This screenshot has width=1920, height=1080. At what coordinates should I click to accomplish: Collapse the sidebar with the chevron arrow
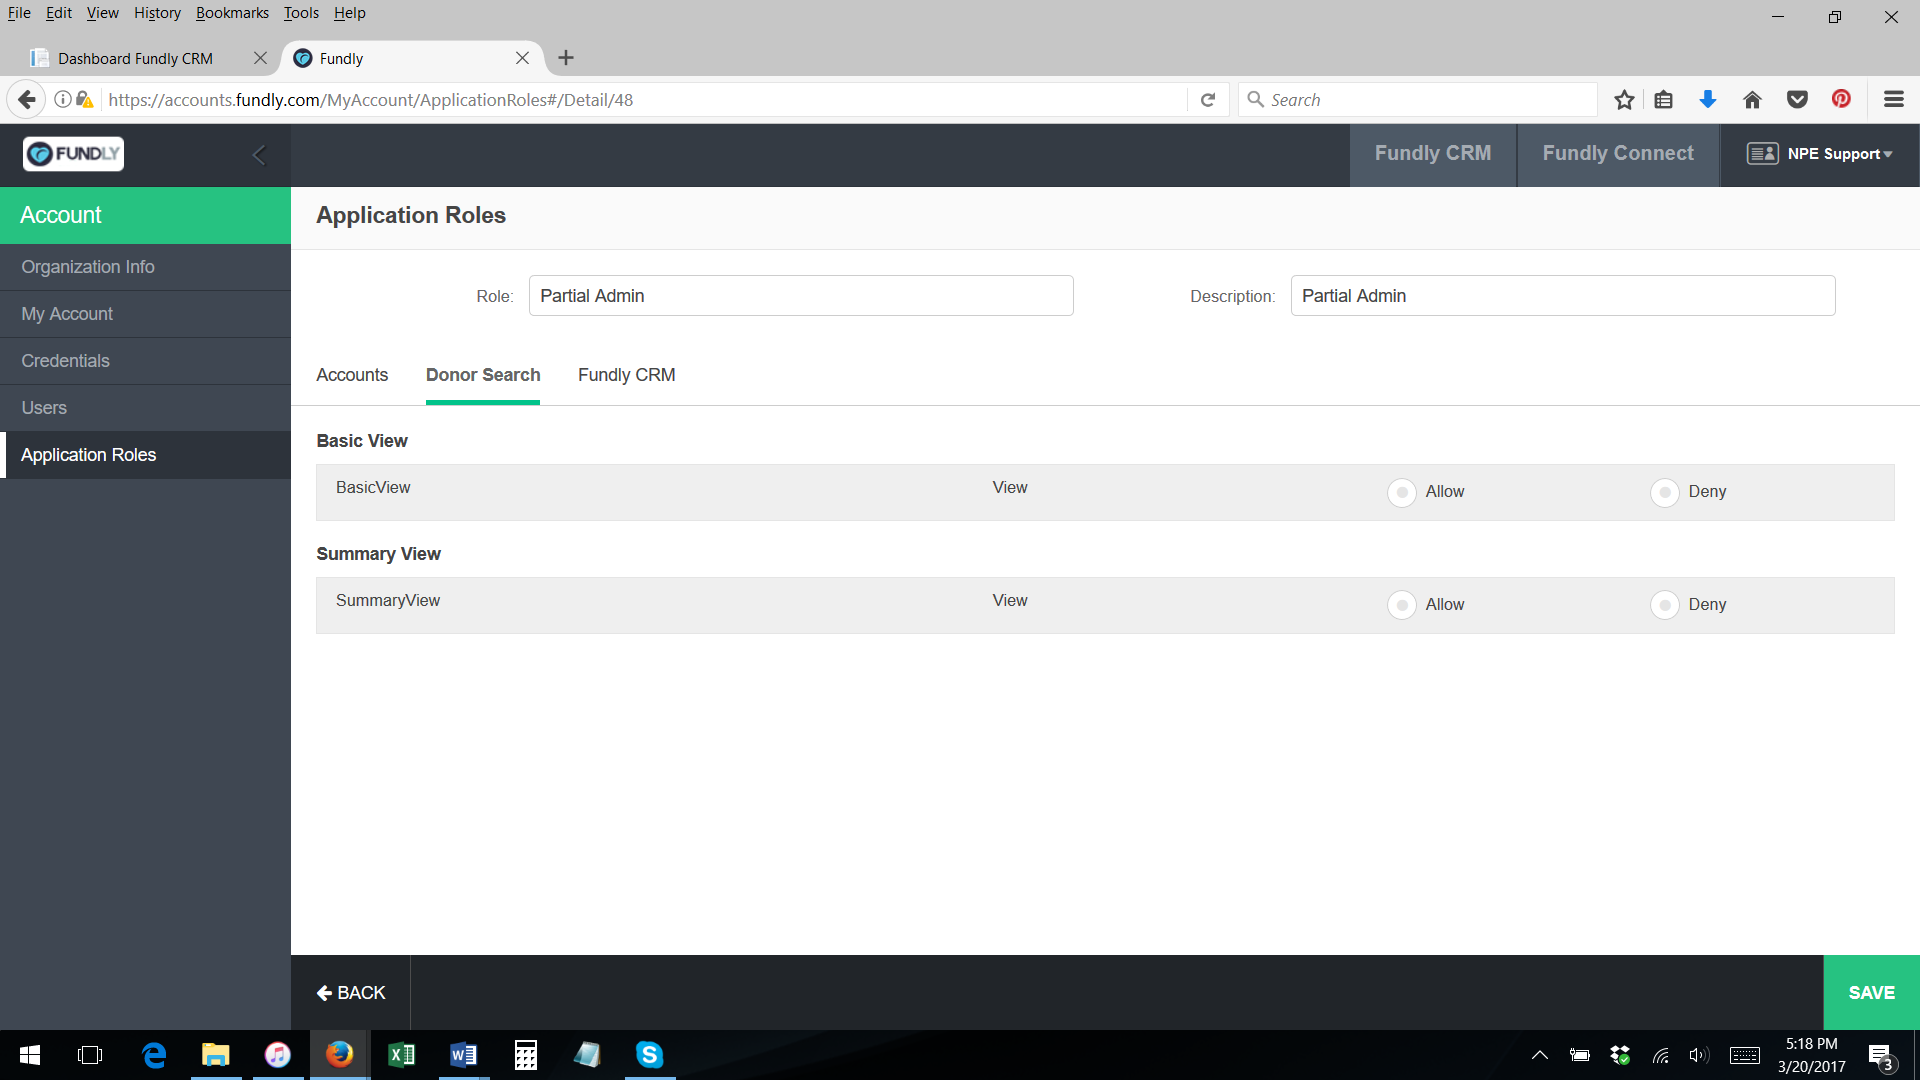259,155
